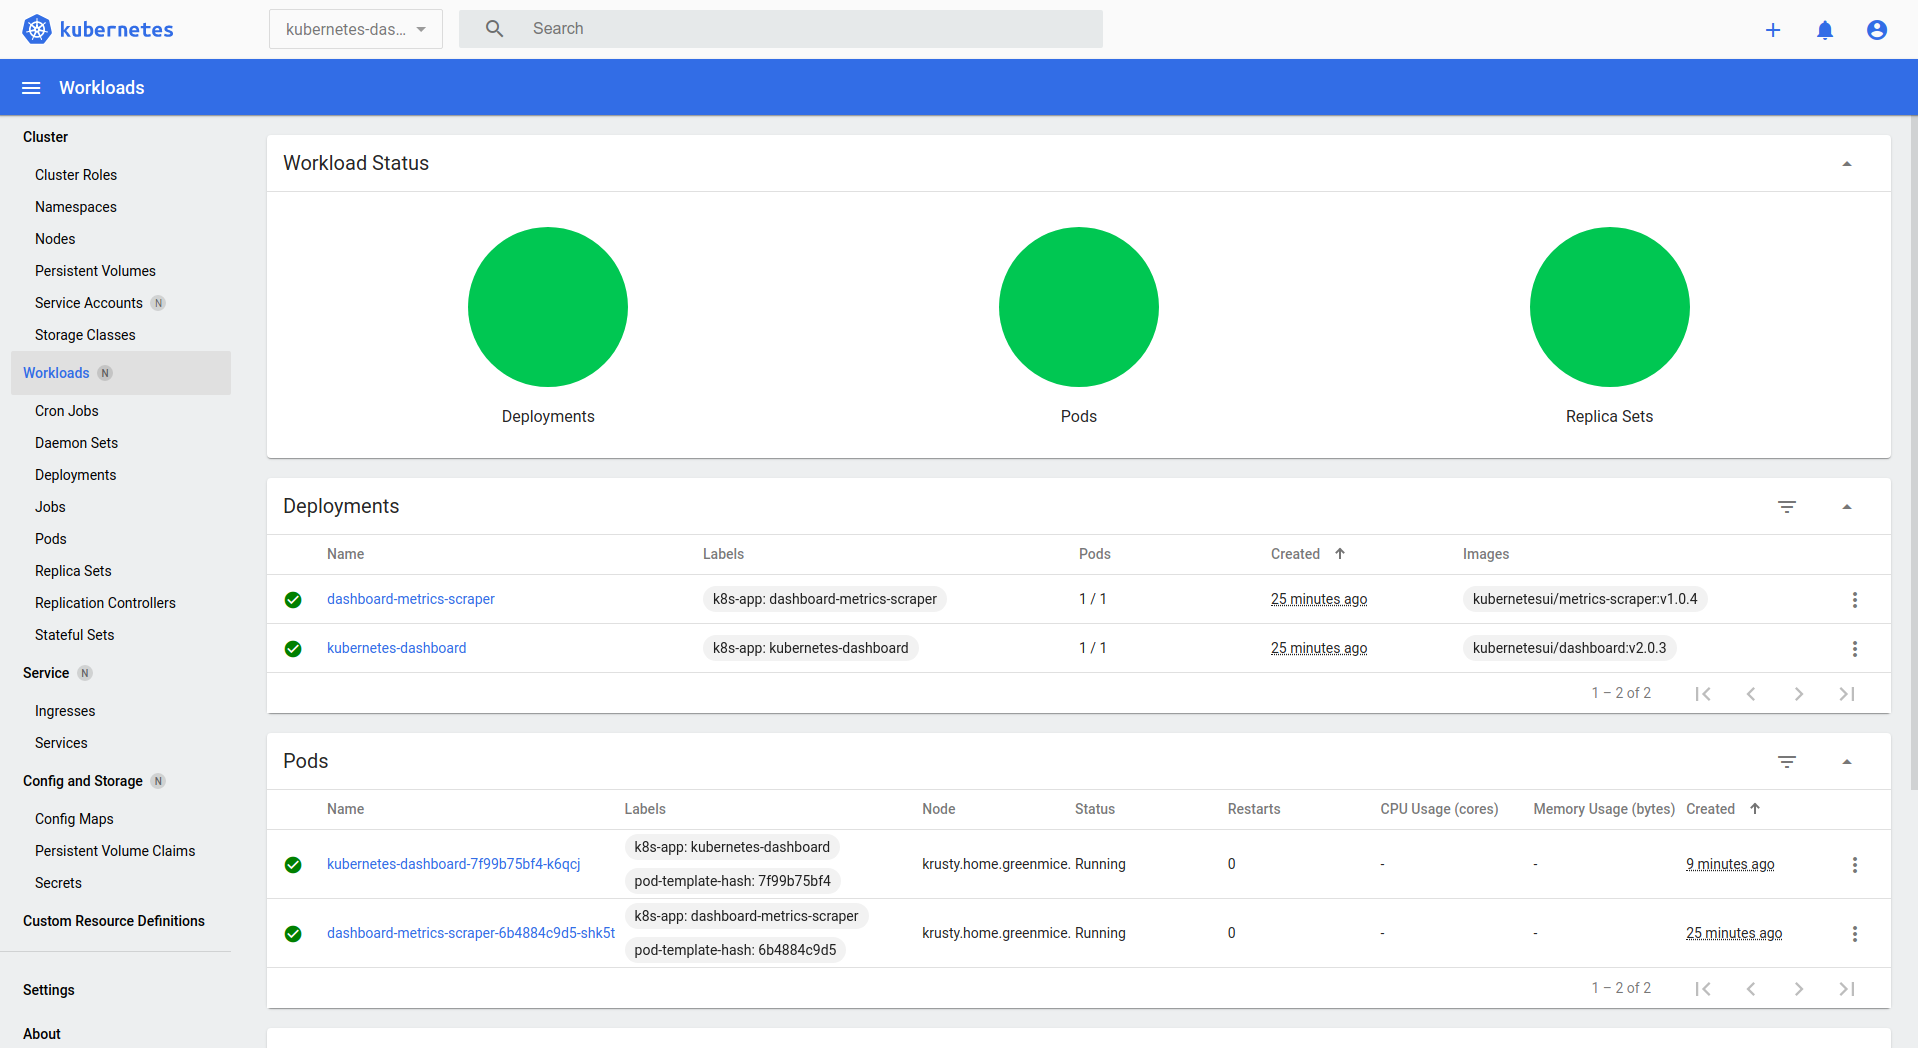
Task: Open Storage Classes in sidebar
Action: point(85,335)
